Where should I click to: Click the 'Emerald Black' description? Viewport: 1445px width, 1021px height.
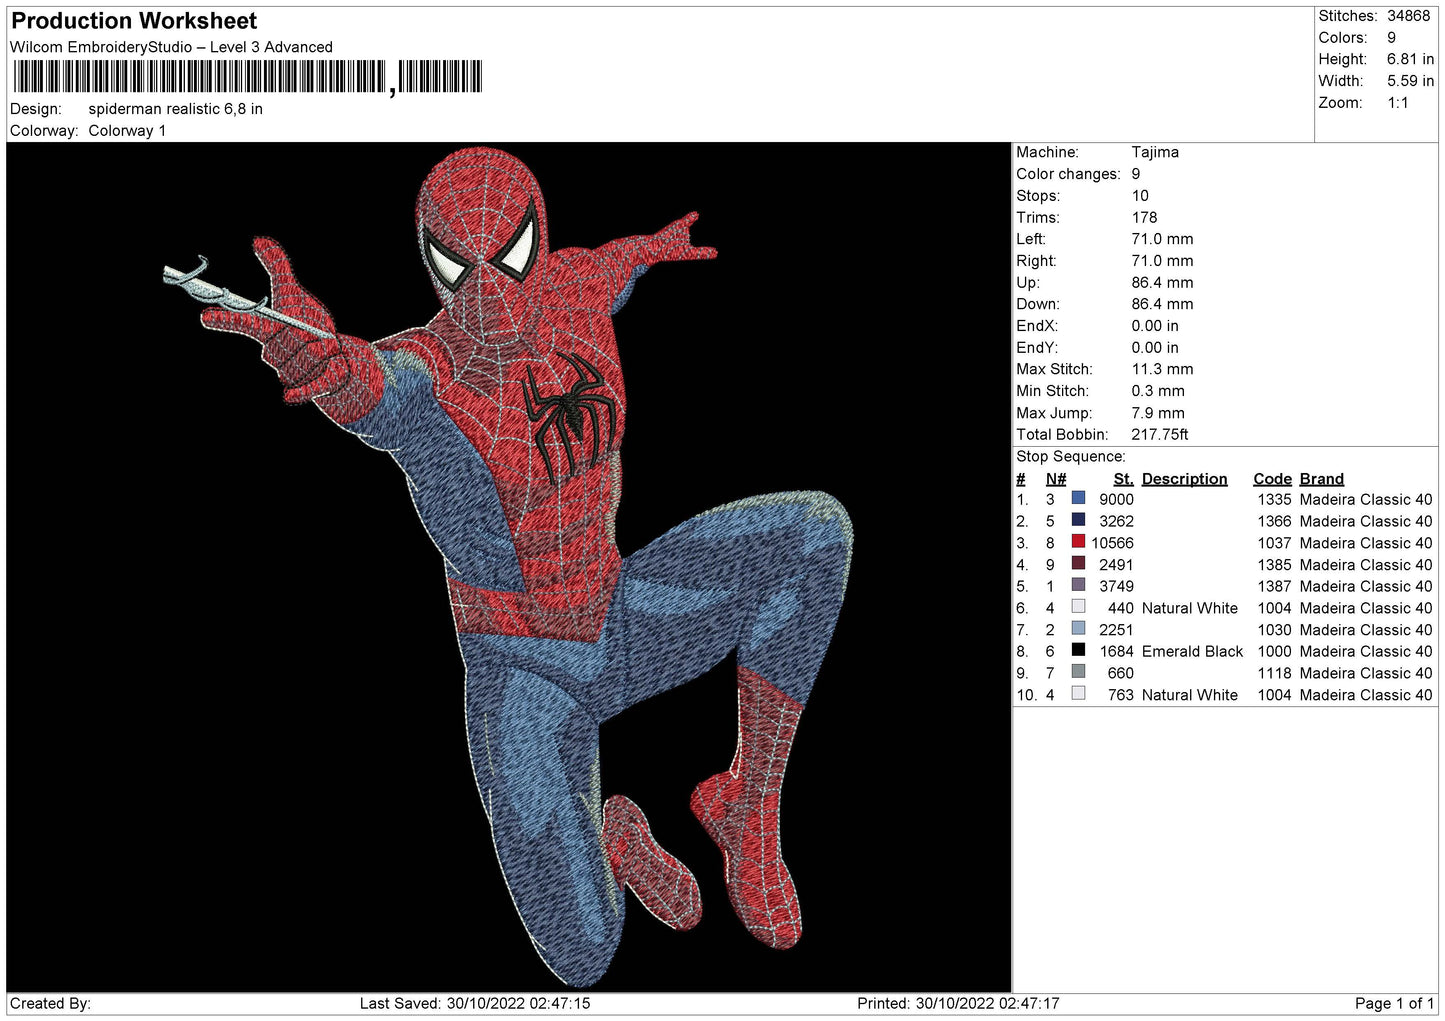[1192, 651]
